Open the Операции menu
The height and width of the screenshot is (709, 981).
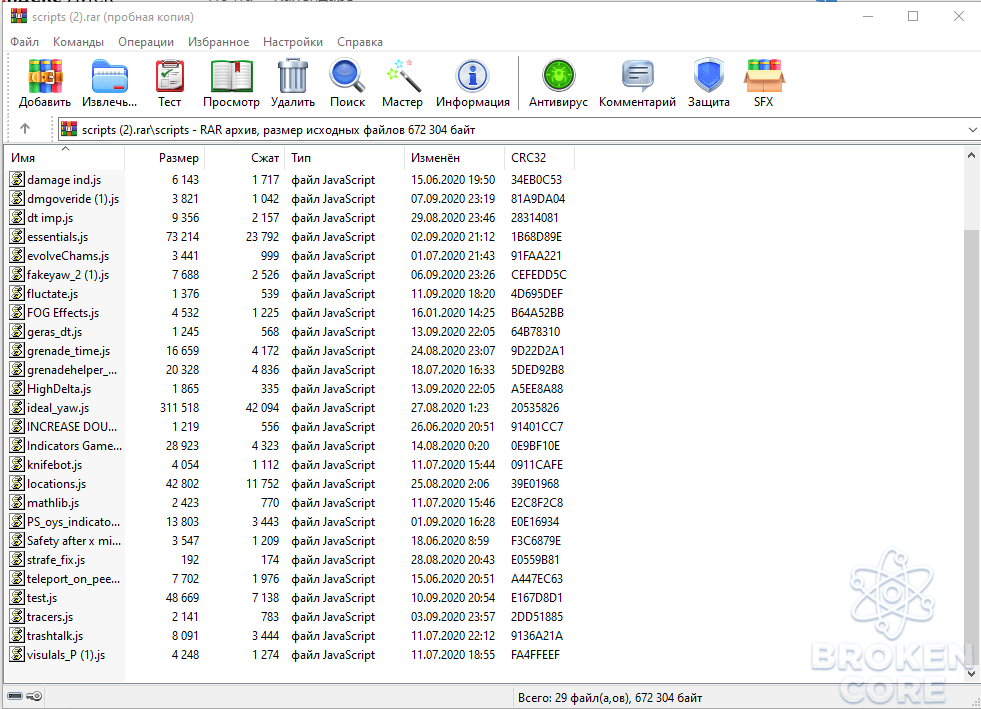(x=146, y=42)
